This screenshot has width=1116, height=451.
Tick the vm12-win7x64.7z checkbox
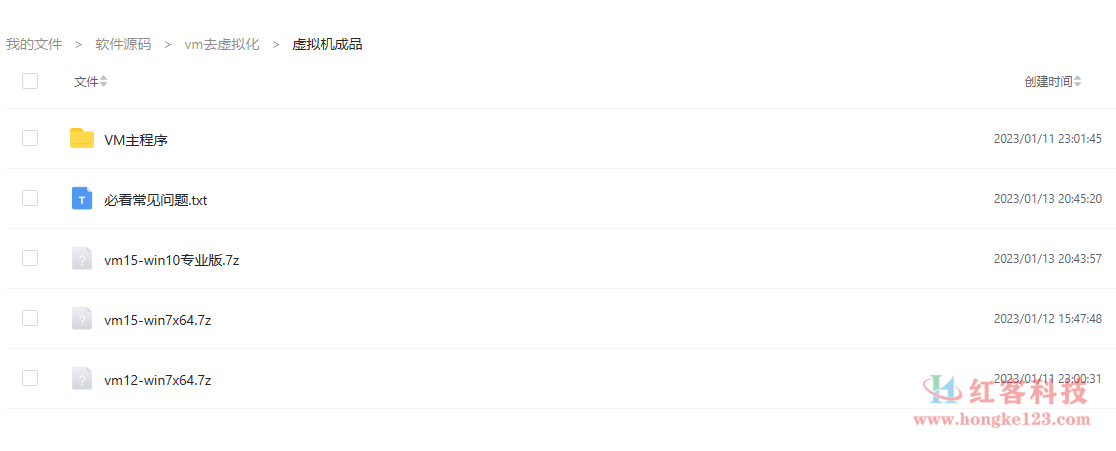[x=30, y=378]
